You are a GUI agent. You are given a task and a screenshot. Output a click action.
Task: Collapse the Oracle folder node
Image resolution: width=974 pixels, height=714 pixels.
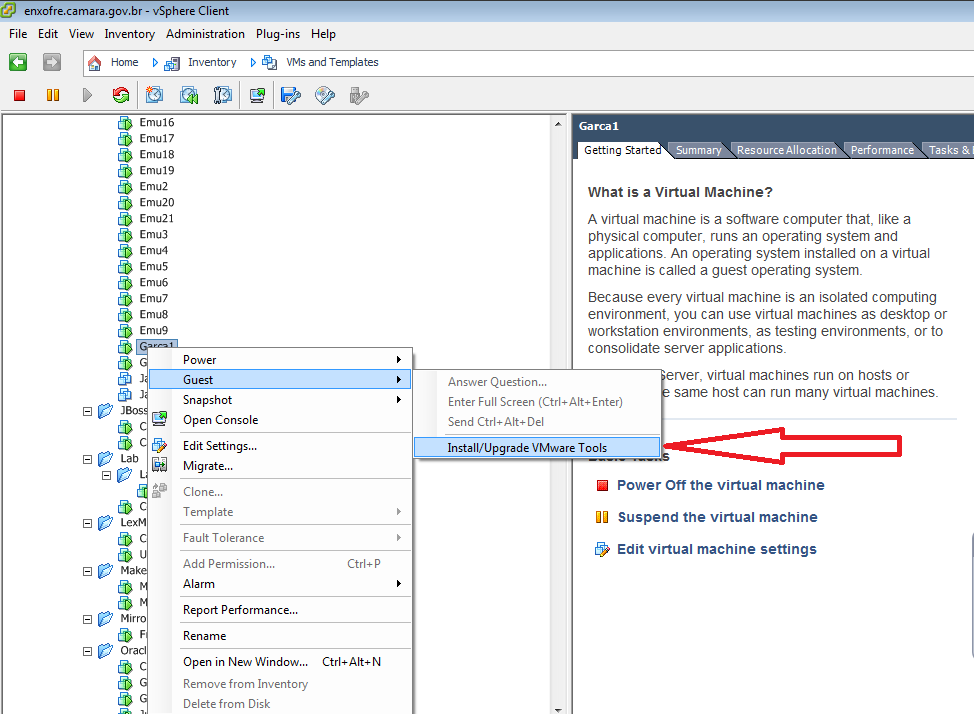click(x=86, y=650)
